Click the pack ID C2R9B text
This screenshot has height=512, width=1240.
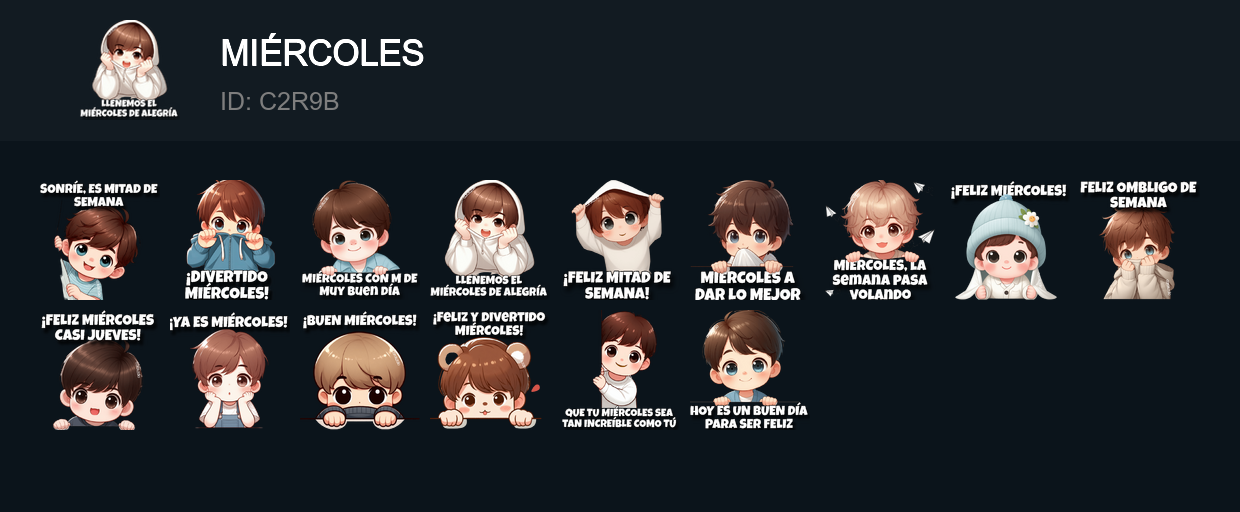click(x=279, y=101)
